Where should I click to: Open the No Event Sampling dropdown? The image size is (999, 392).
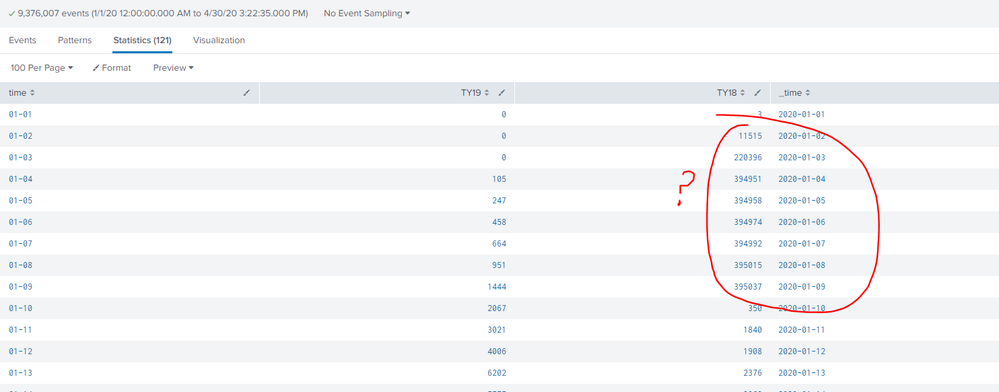[367, 13]
